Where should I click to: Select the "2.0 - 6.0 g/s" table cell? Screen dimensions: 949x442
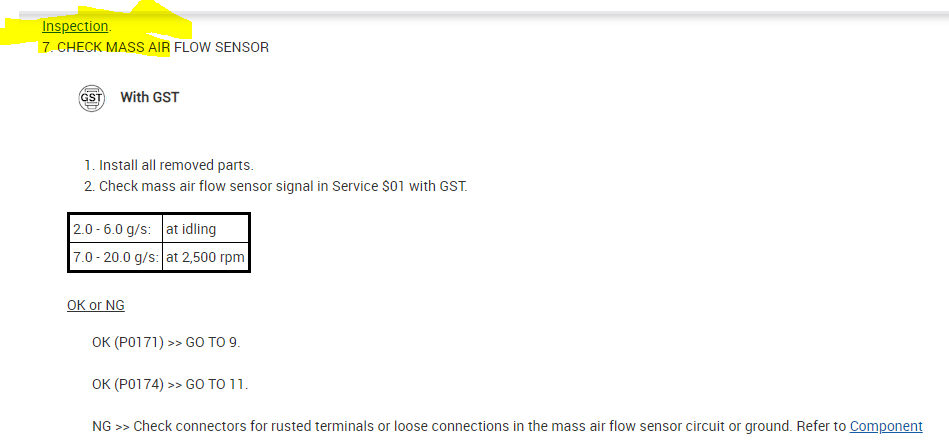pyautogui.click(x=112, y=229)
